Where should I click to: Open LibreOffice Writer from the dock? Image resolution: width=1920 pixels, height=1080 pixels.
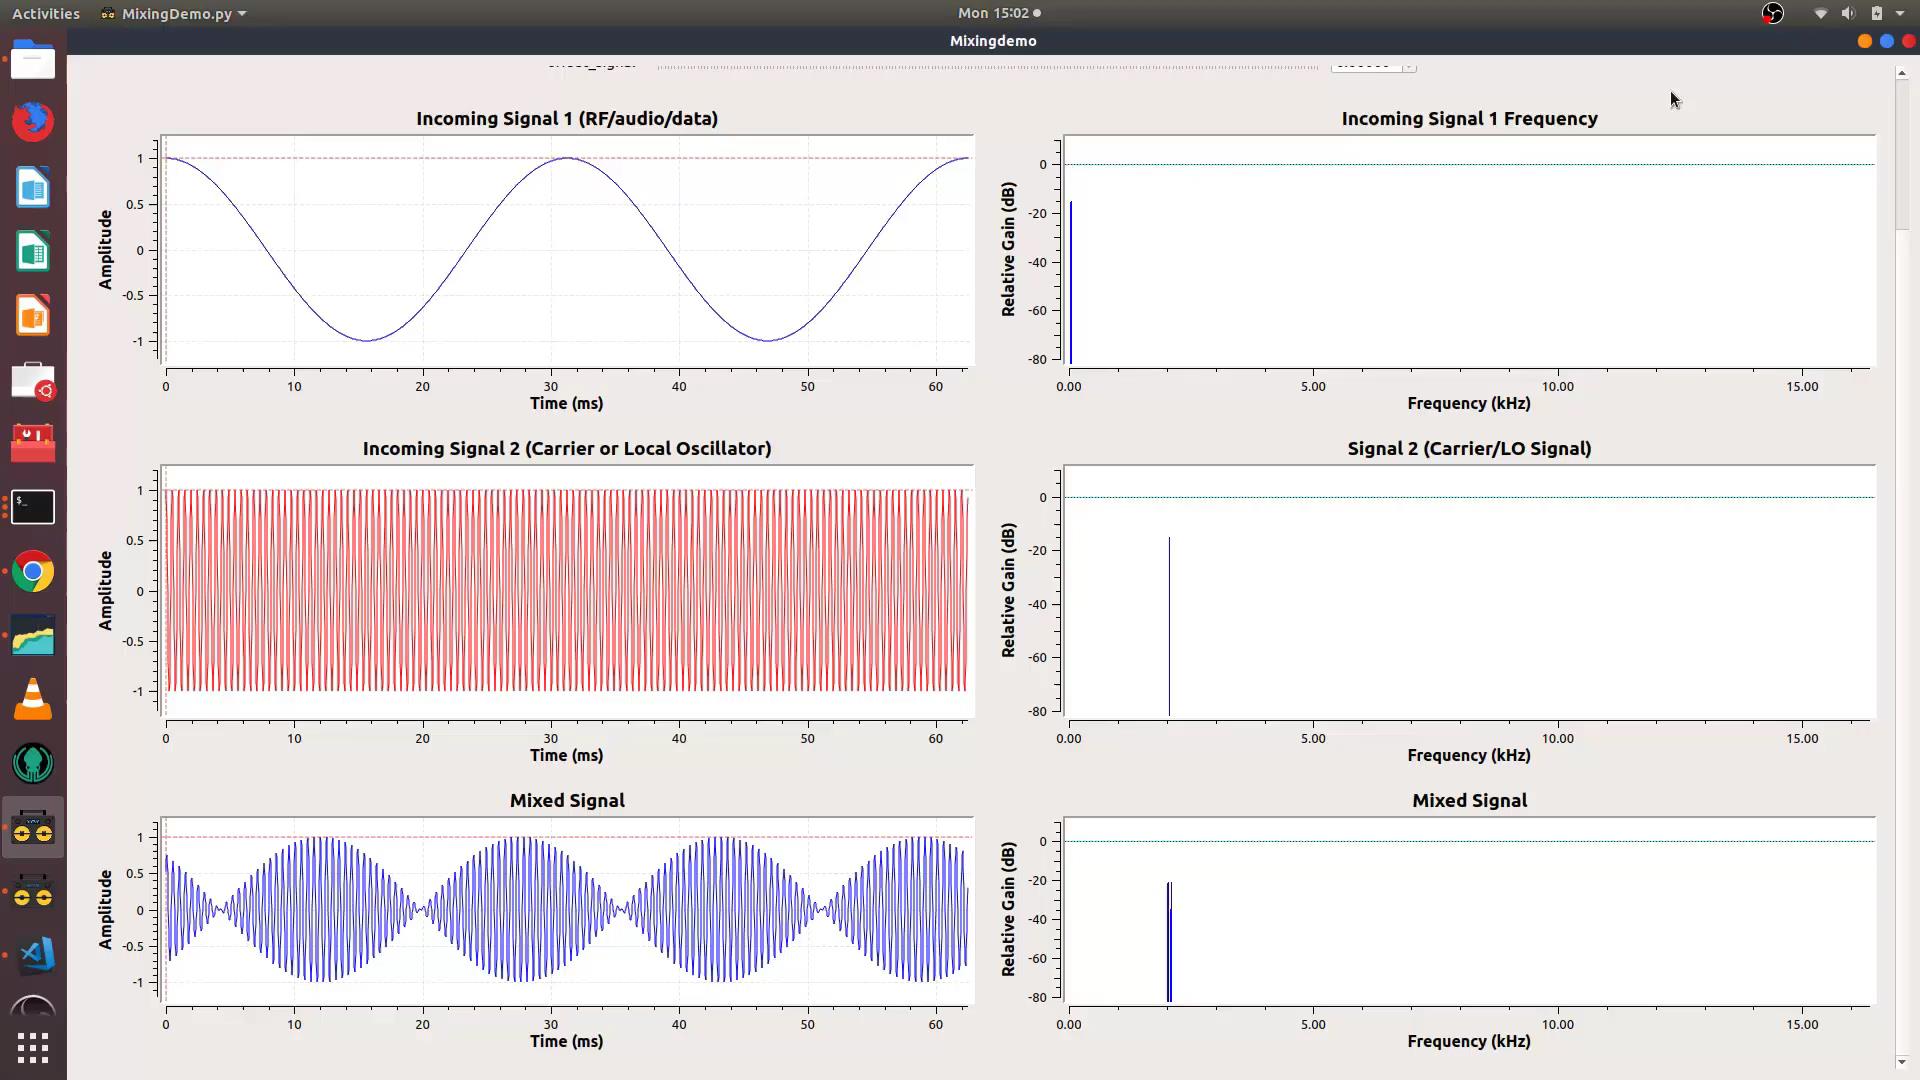tap(33, 187)
